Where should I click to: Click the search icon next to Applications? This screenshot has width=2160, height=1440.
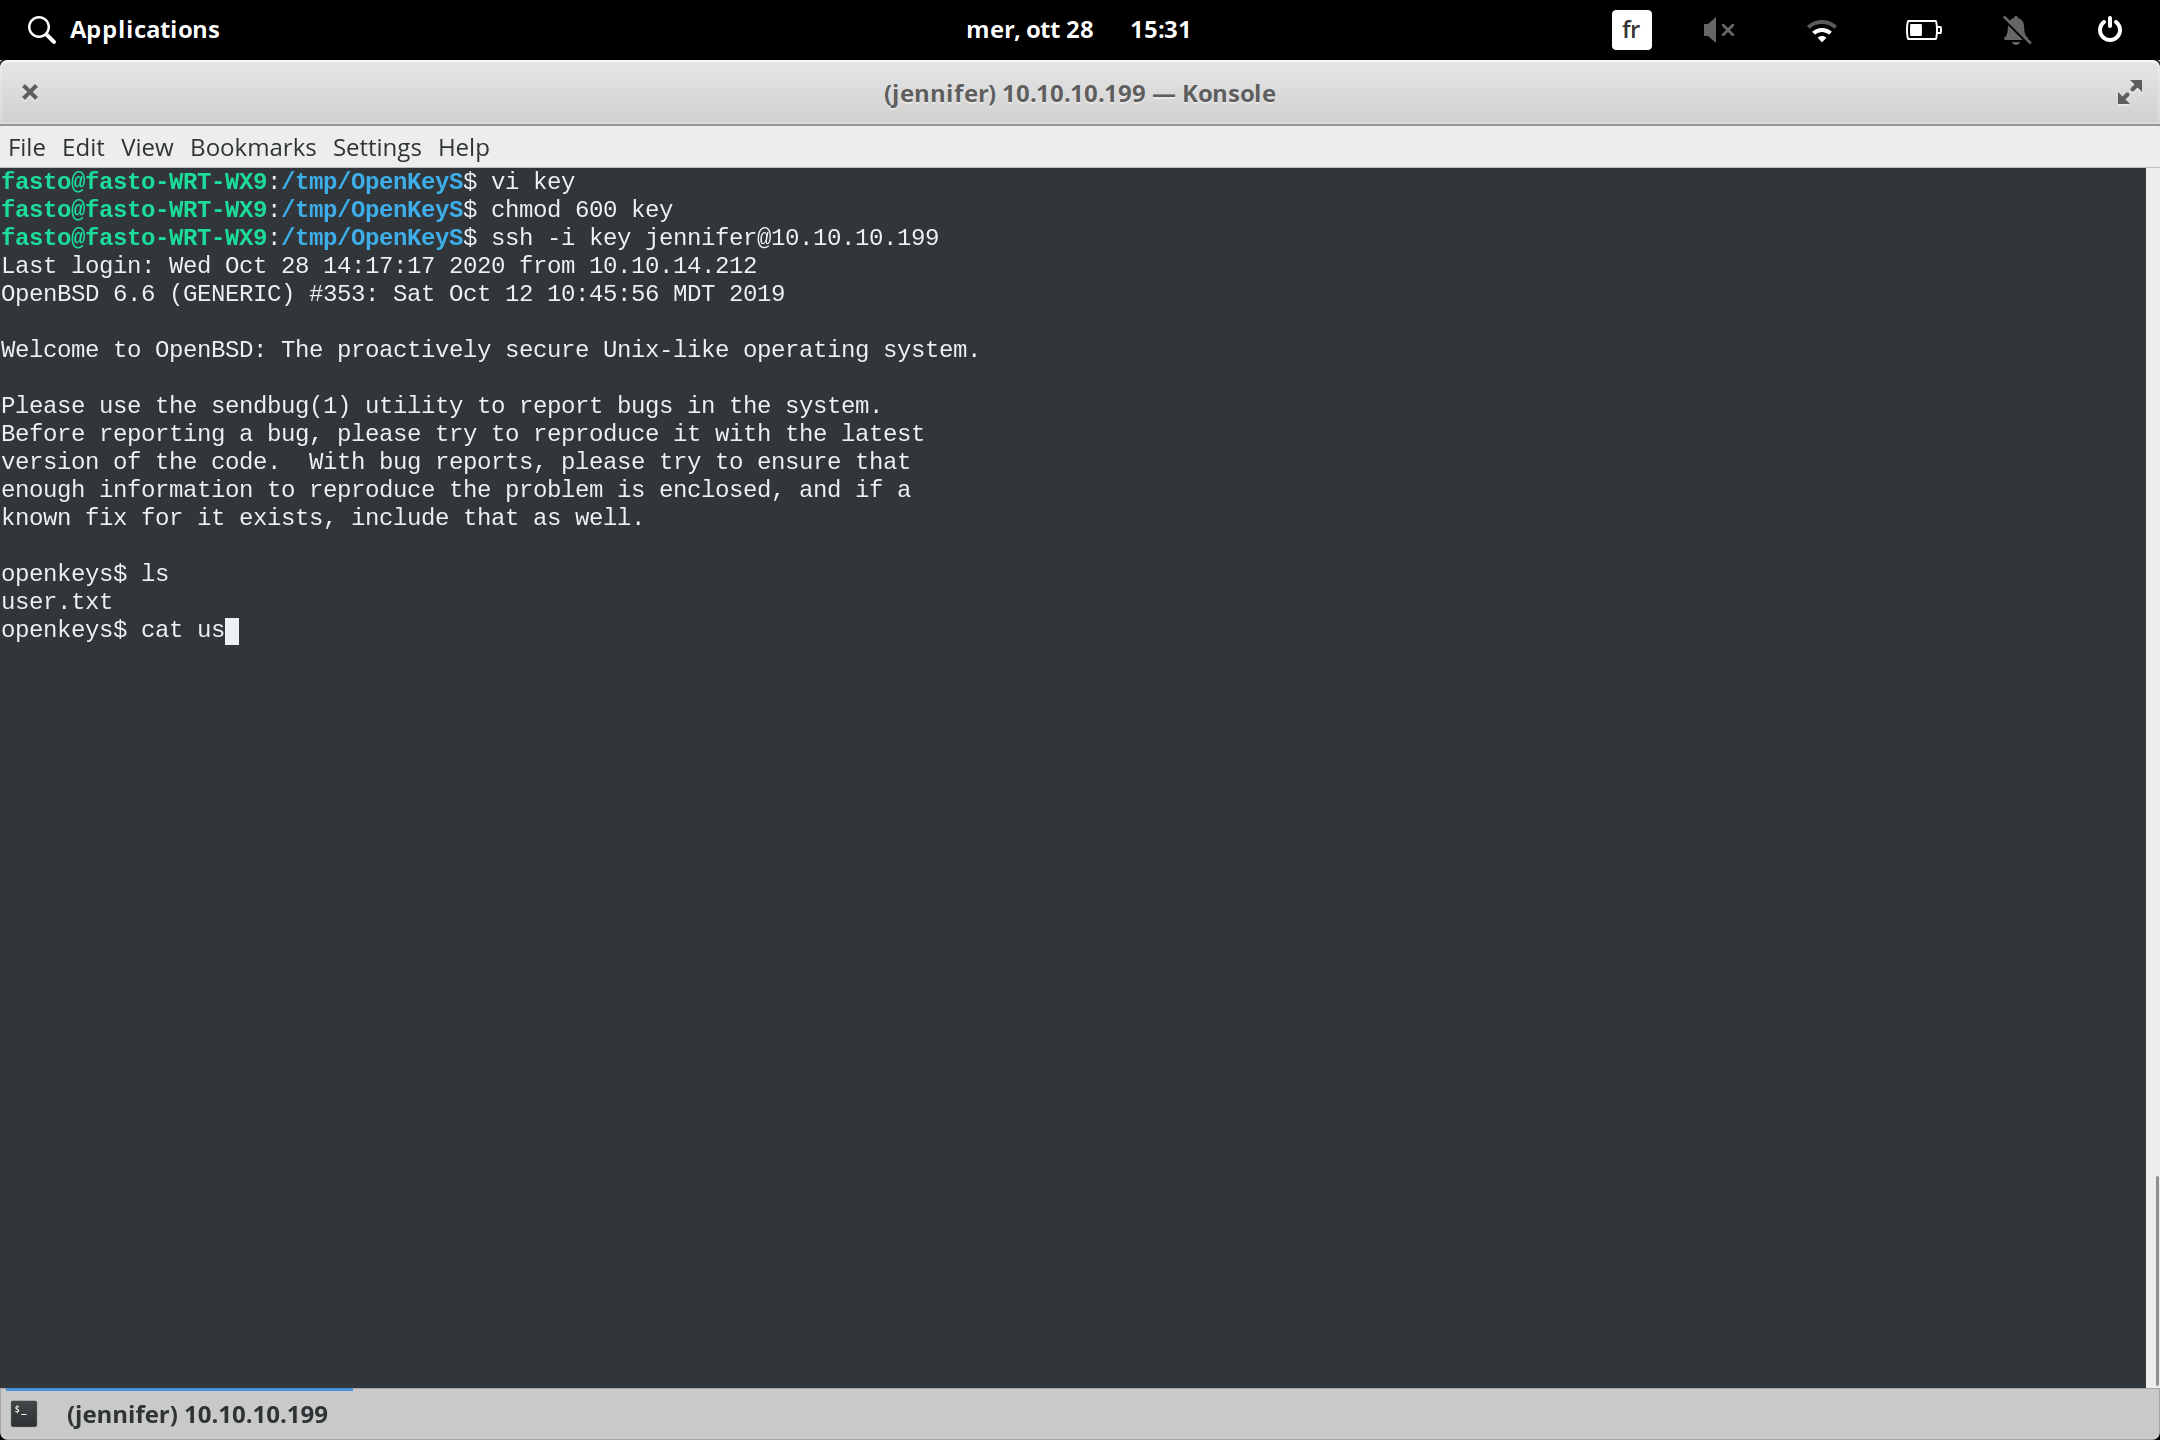[x=41, y=29]
